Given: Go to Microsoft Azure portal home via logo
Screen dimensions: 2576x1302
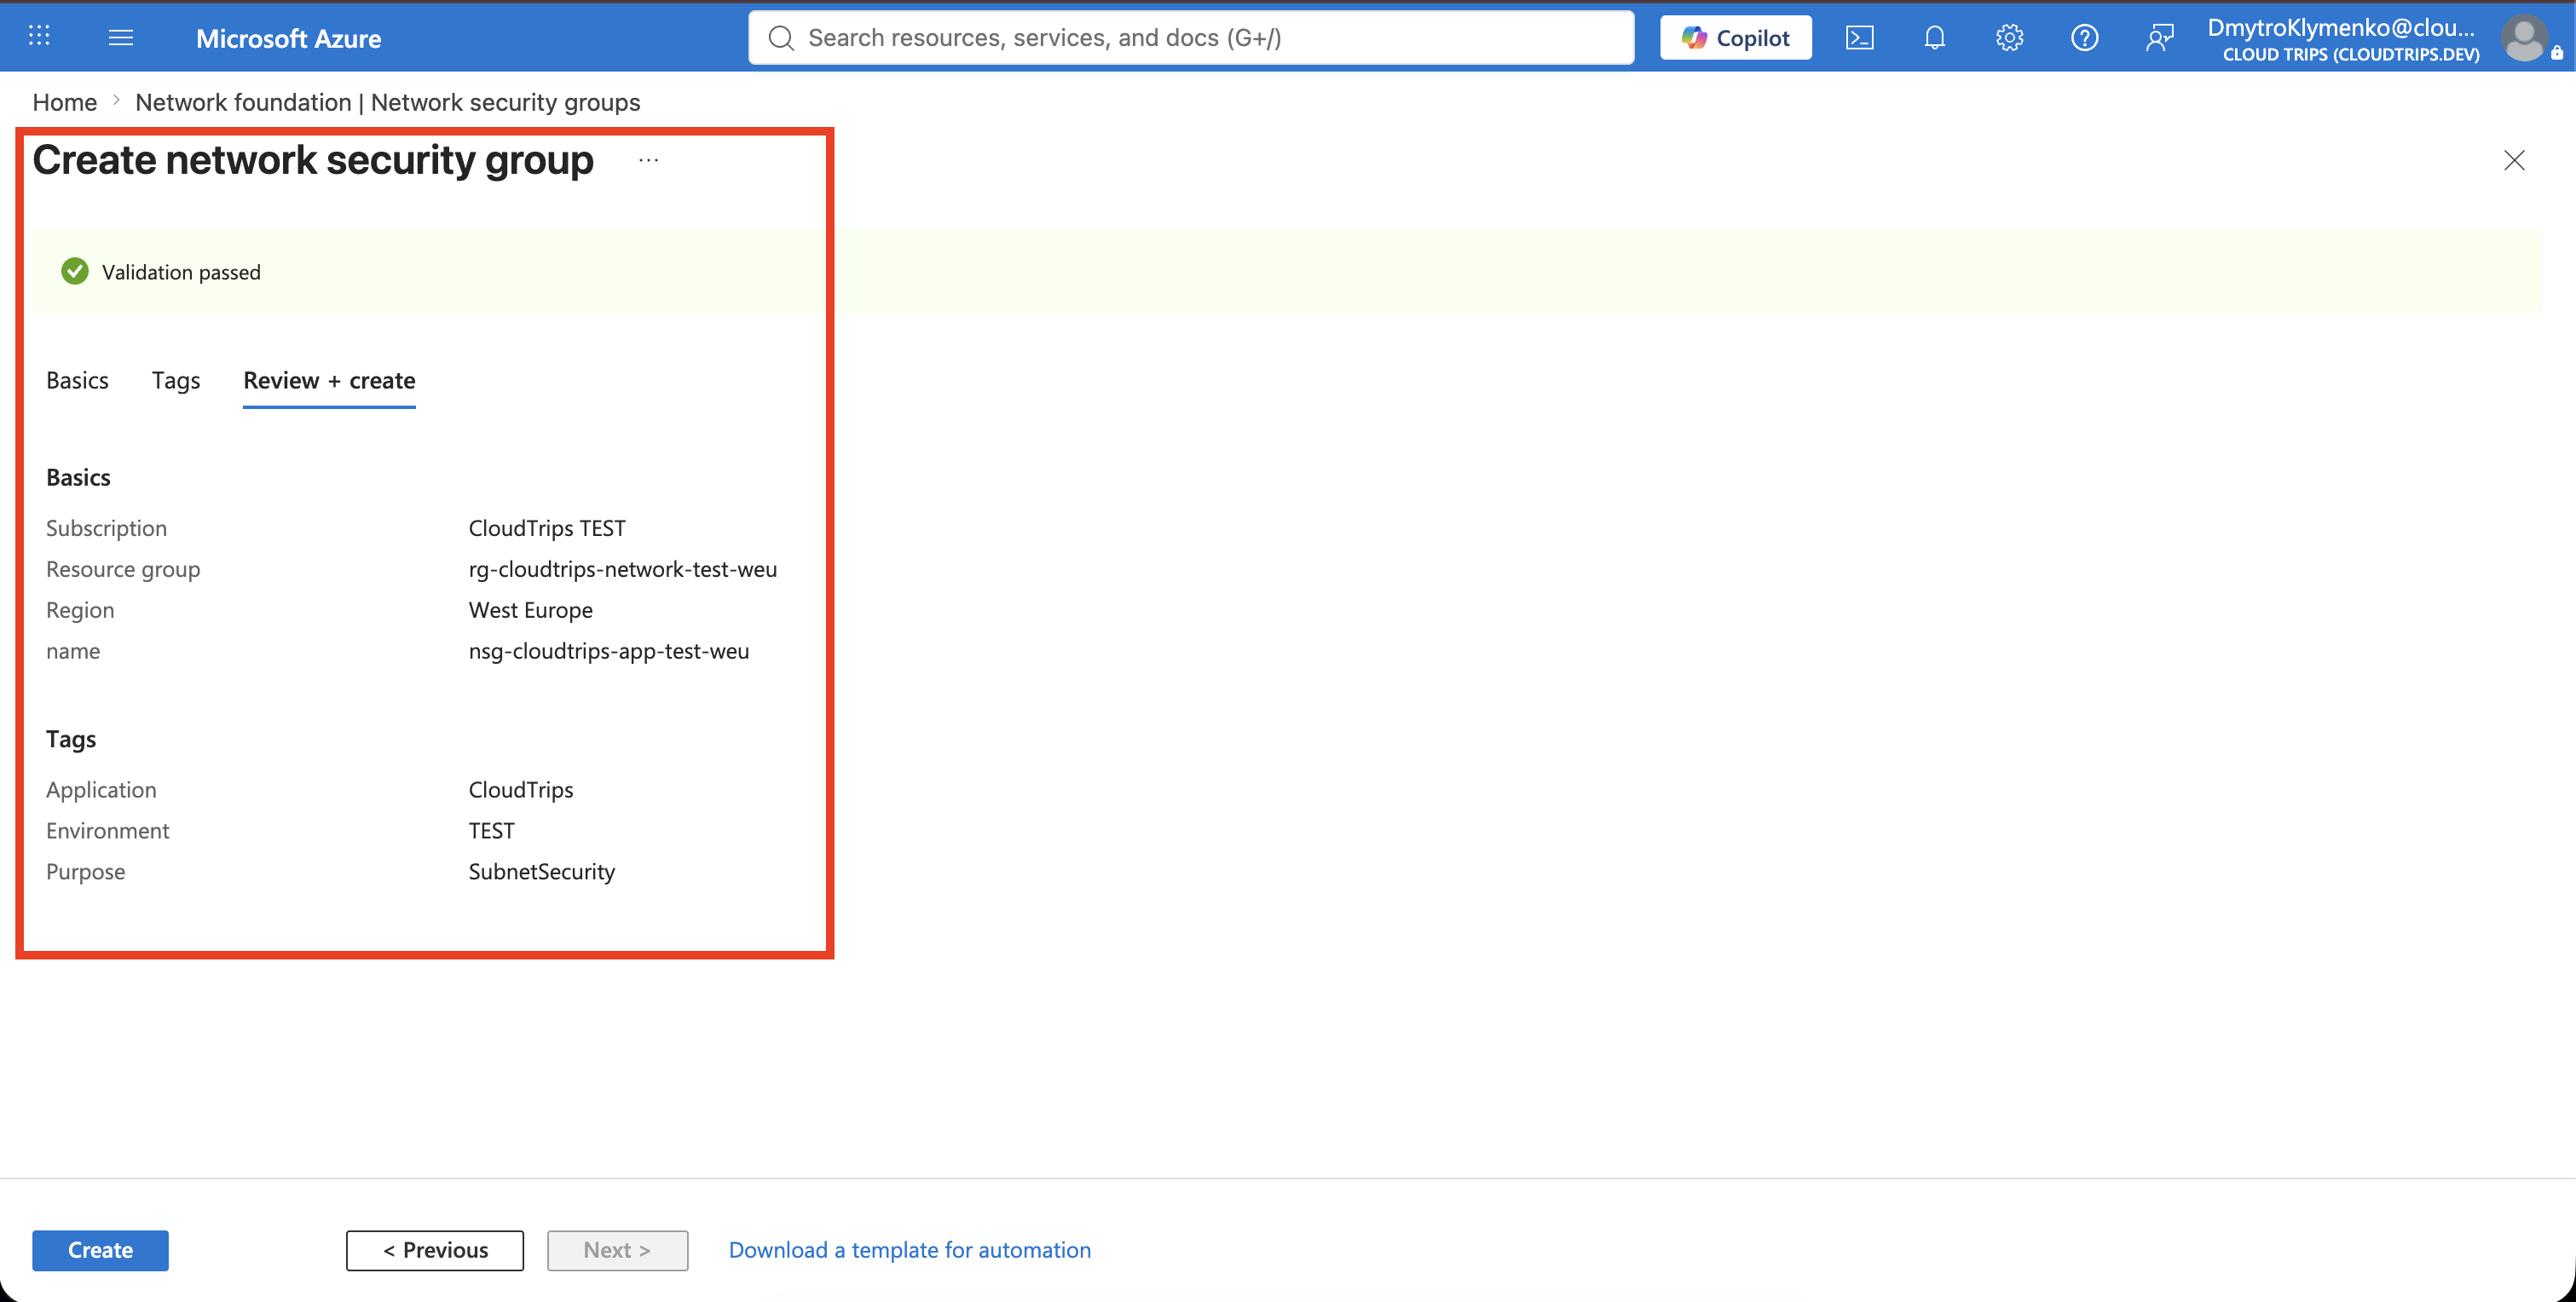Looking at the screenshot, I should tap(288, 38).
